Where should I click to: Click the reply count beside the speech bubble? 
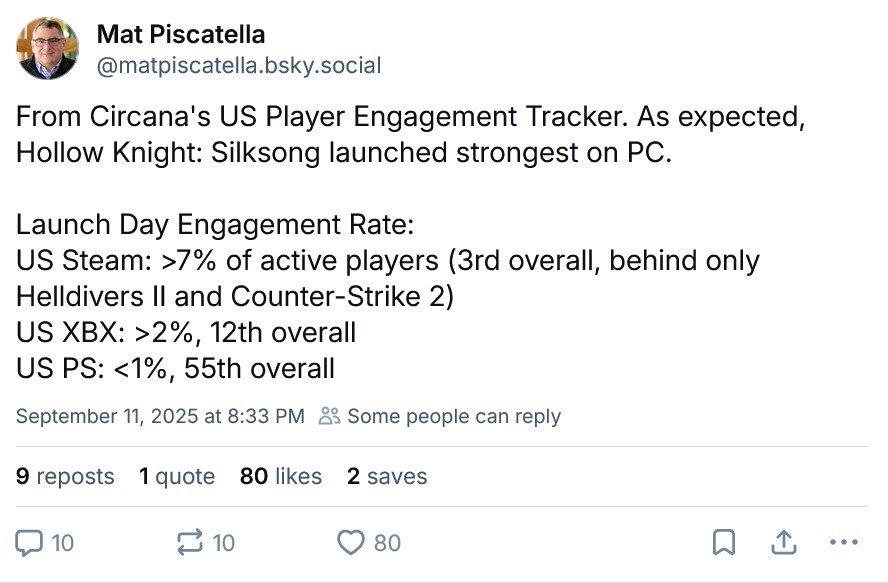(63, 543)
